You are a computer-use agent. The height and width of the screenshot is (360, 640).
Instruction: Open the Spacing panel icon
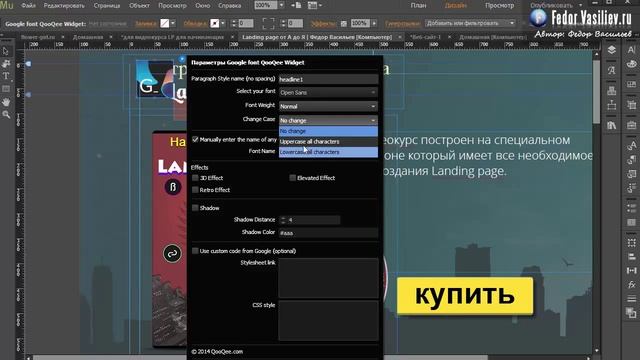[631, 270]
